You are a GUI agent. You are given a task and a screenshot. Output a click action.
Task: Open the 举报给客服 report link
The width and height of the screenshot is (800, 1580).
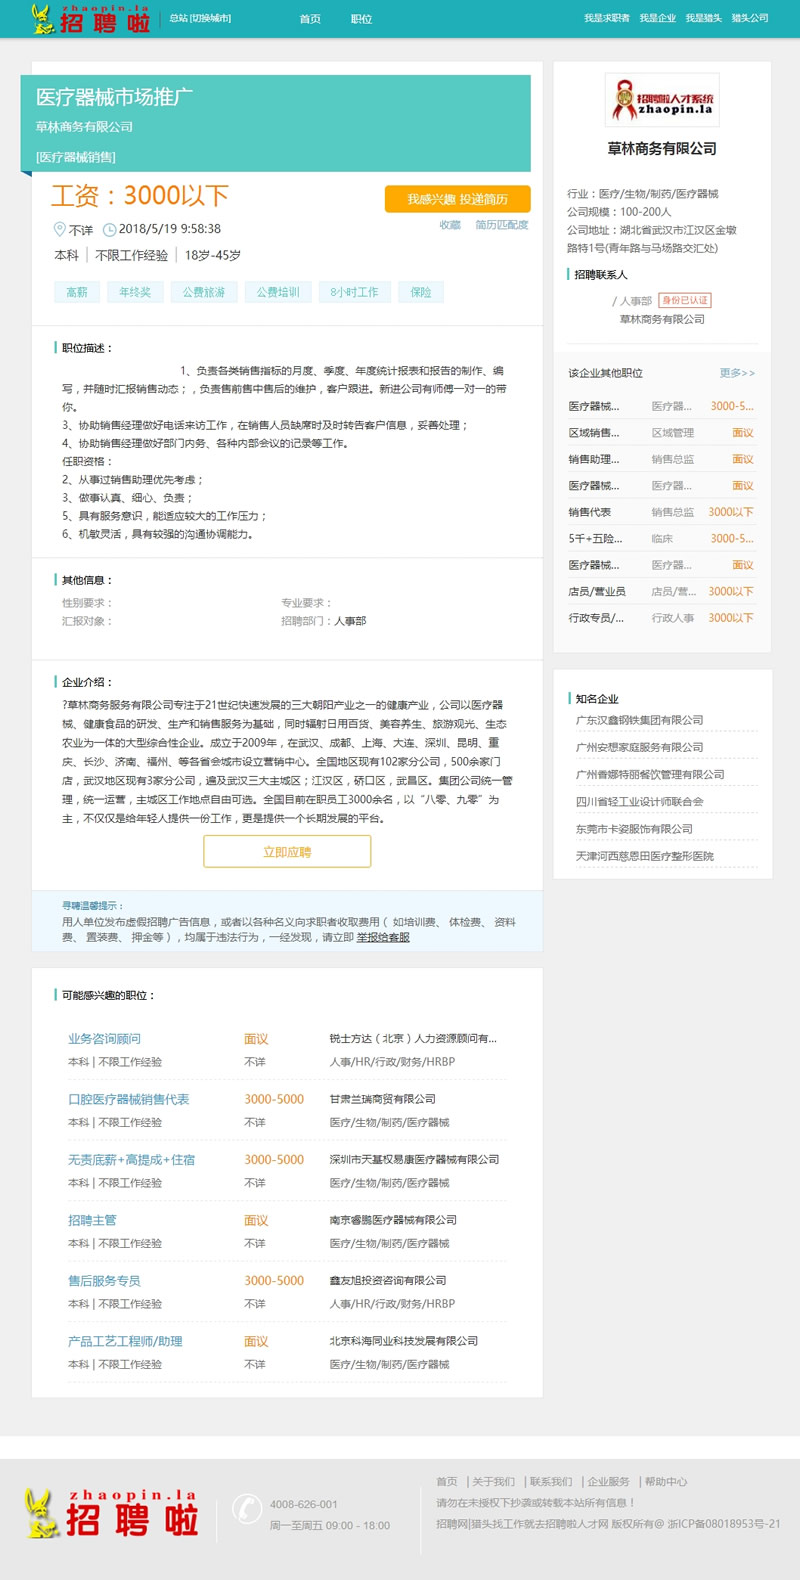tap(383, 937)
